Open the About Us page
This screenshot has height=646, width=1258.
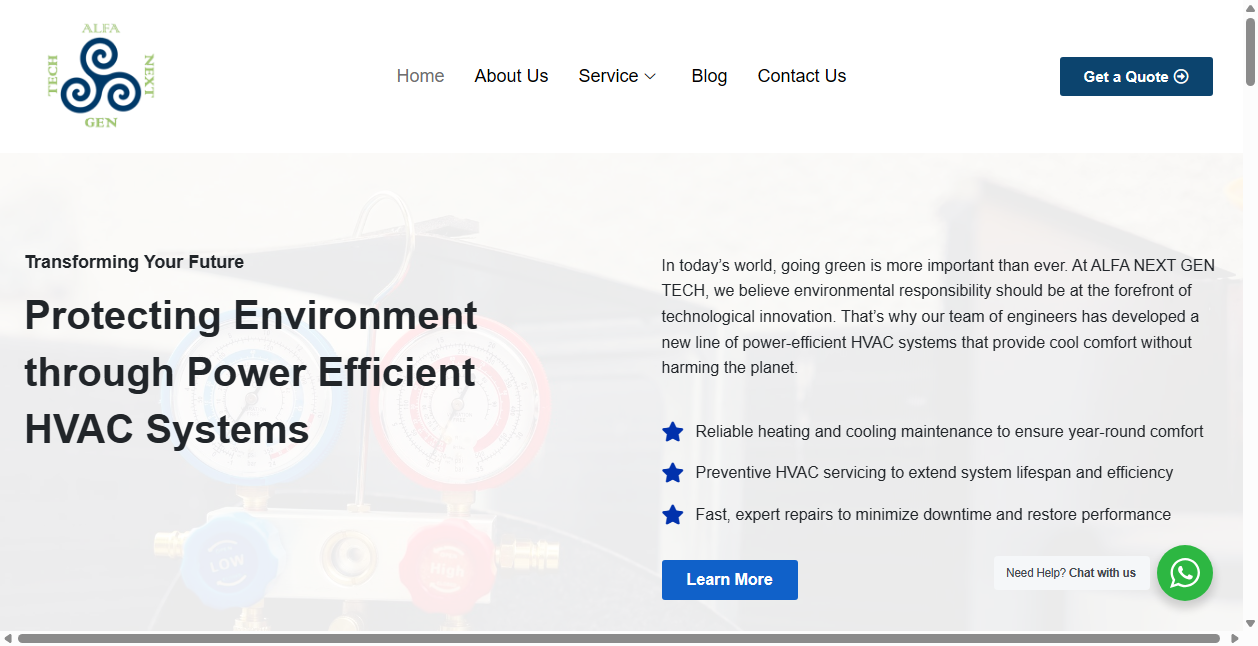pyautogui.click(x=511, y=76)
